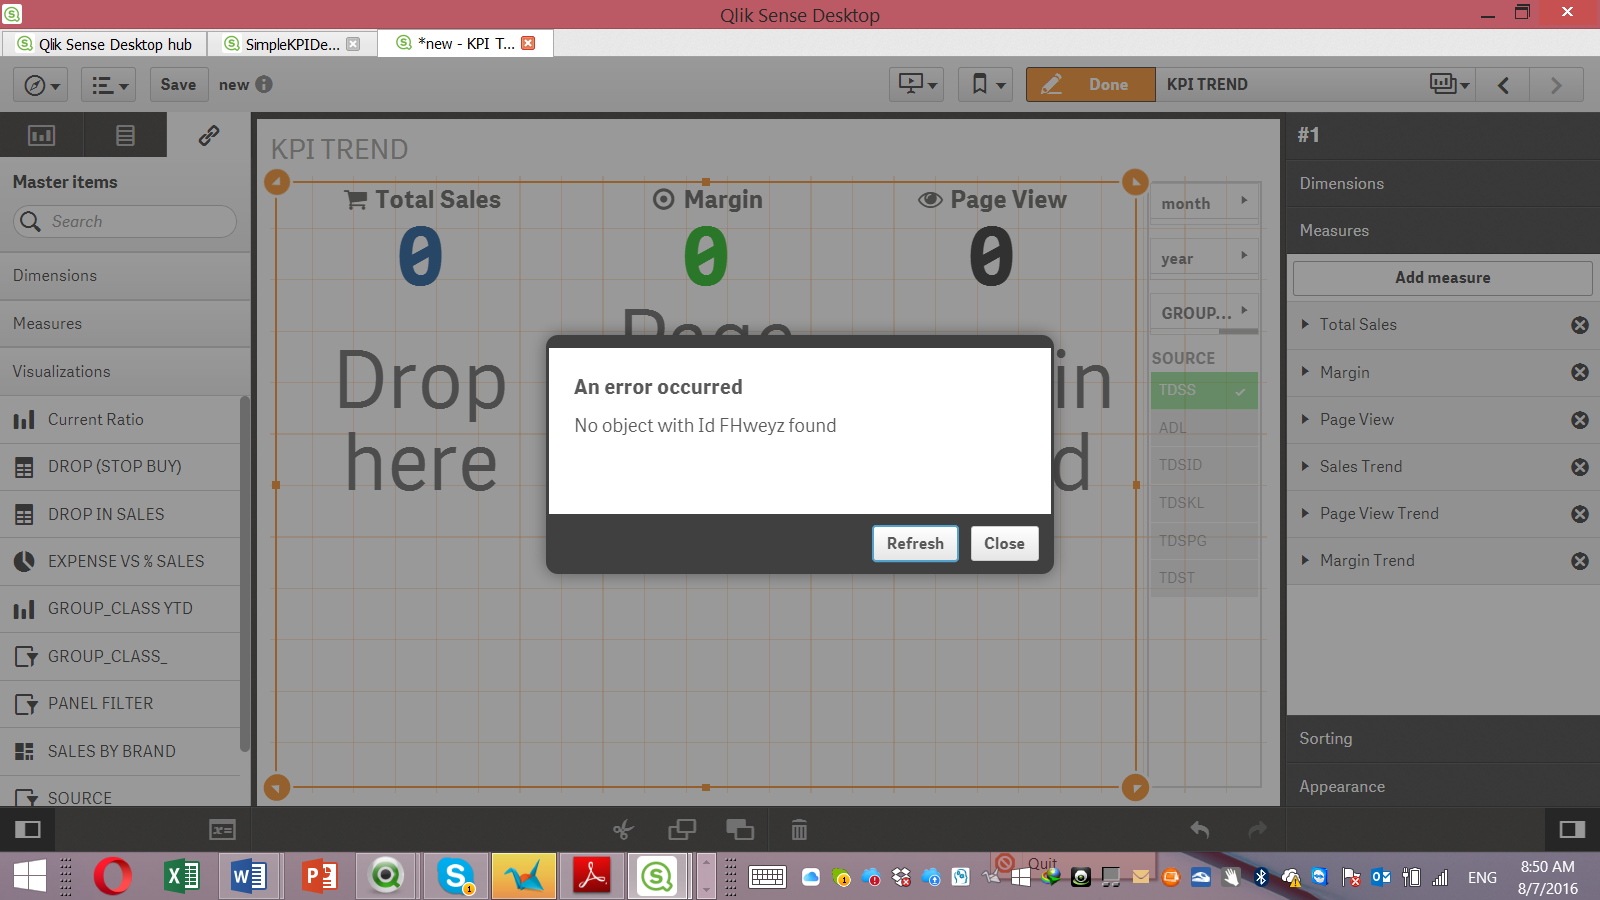Close the error occurred dialog
The image size is (1600, 900).
point(1004,543)
